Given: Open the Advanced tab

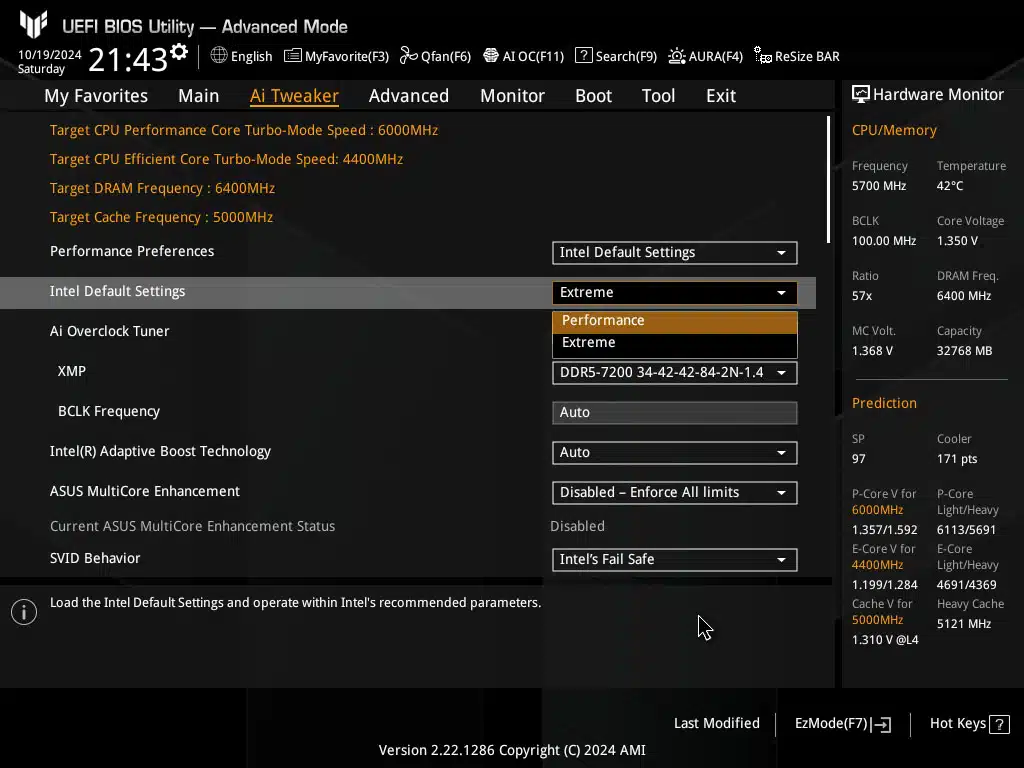Looking at the screenshot, I should 409,96.
